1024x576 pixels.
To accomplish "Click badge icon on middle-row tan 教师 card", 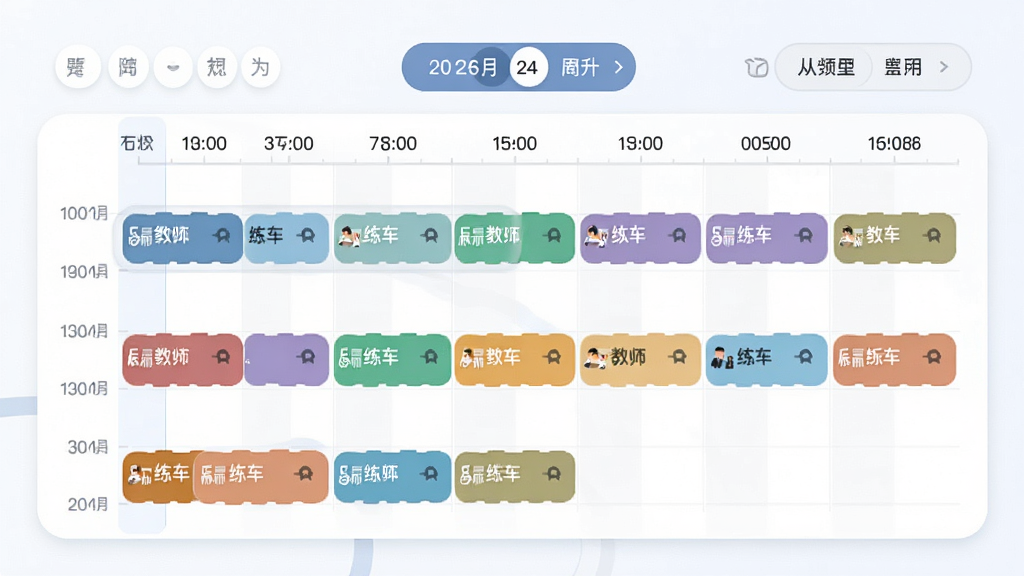I will click(x=679, y=357).
